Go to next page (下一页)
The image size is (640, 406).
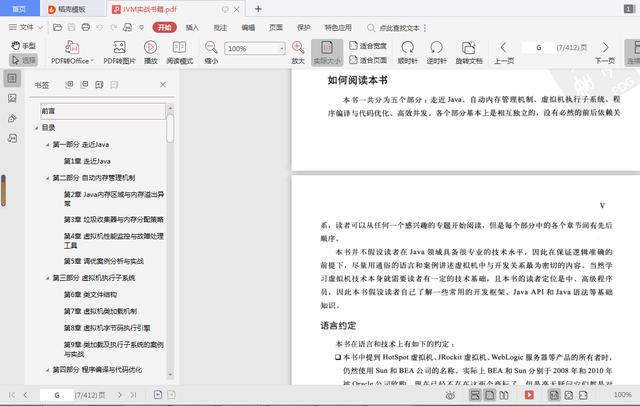point(605,52)
